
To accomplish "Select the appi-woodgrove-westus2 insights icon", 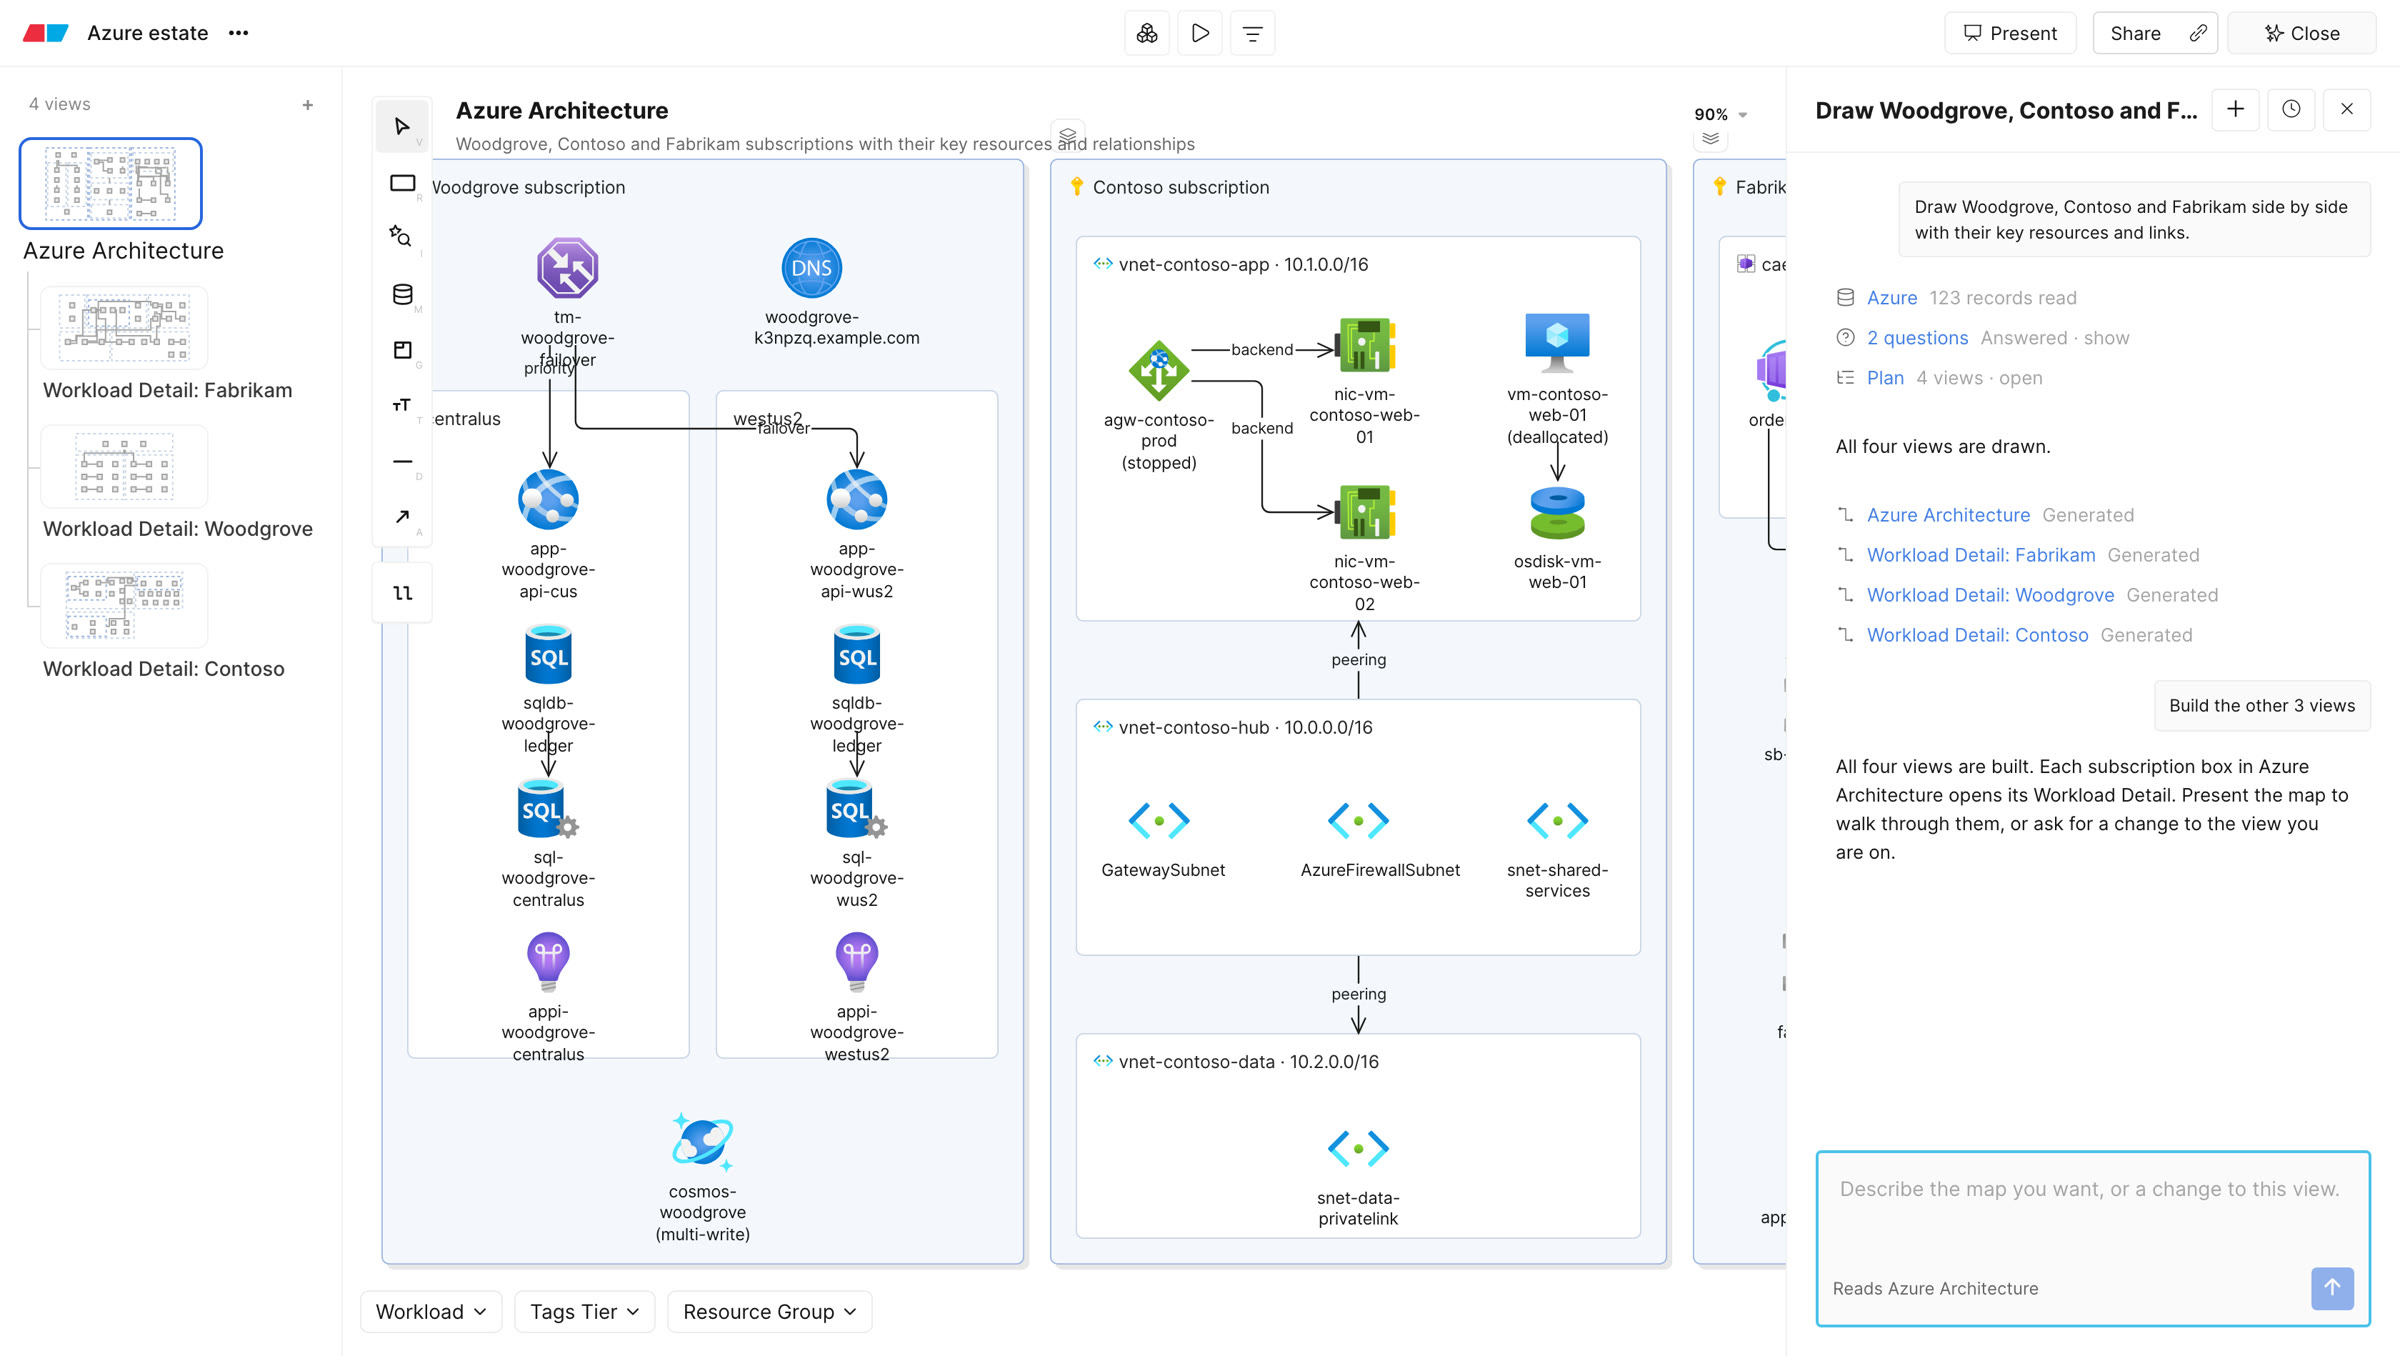I will click(856, 961).
